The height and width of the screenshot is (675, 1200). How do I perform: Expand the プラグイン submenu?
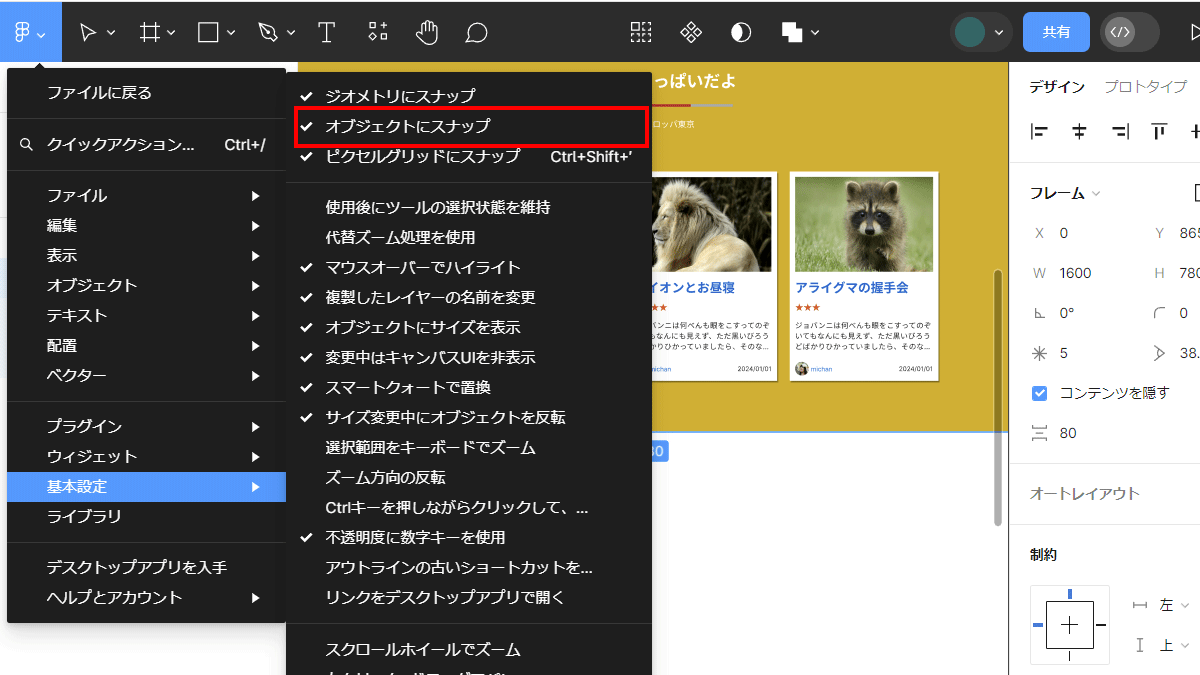pyautogui.click(x=147, y=426)
